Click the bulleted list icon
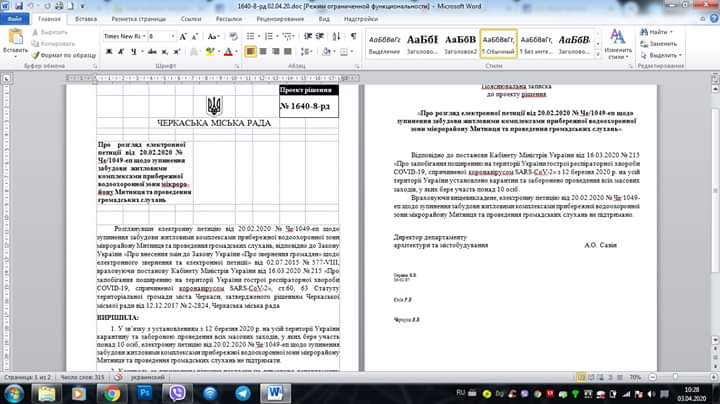The width and height of the screenshot is (720, 404). pyautogui.click(x=251, y=36)
